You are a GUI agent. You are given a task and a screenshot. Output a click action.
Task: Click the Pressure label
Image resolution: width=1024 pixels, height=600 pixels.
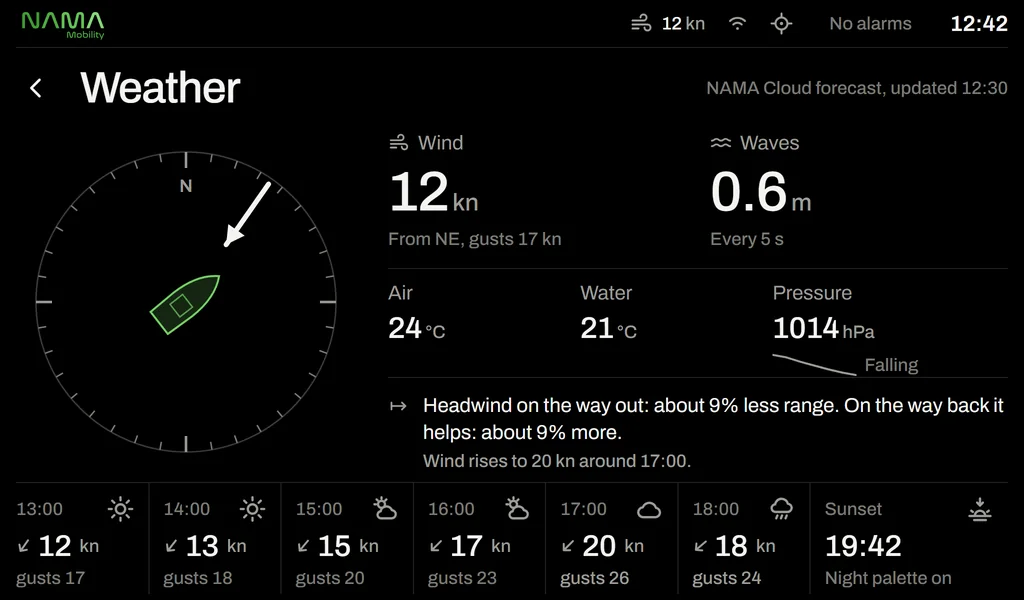(x=812, y=293)
